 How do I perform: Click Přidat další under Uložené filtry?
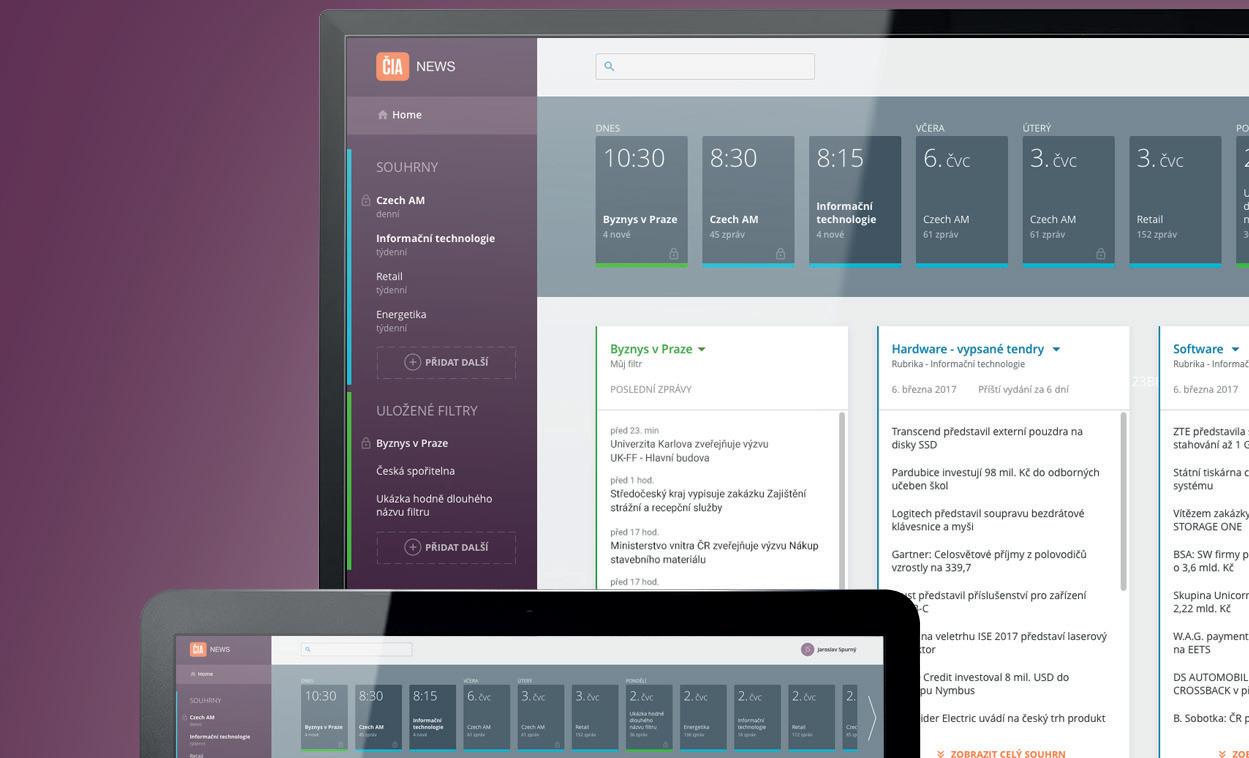coord(446,547)
